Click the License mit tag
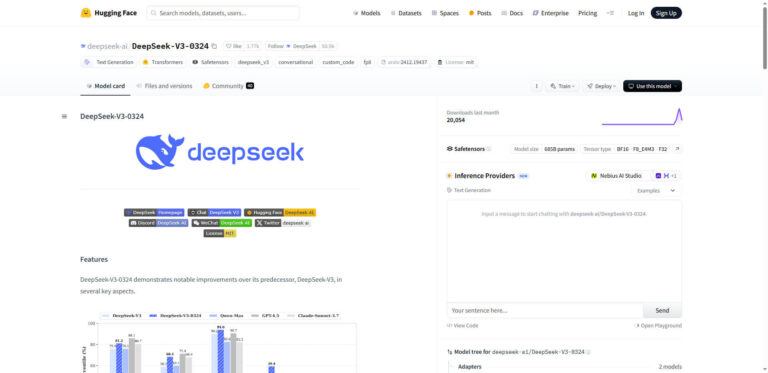This screenshot has height=373, width=768. (x=456, y=62)
